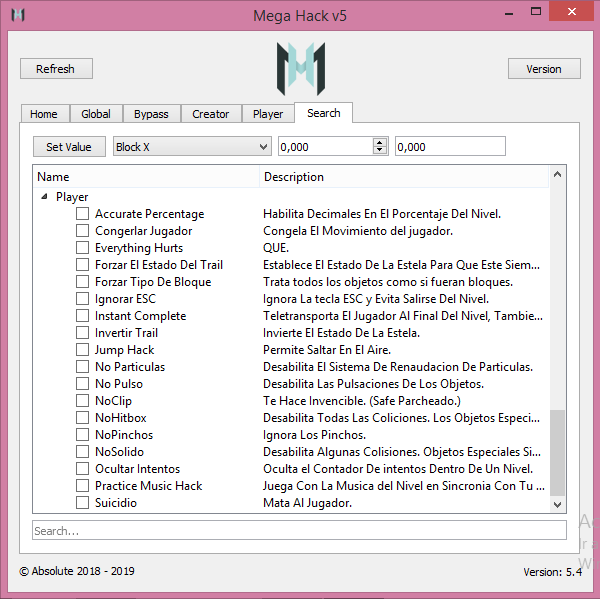Click 'Congela El Movimiento del jugador.' text
The height and width of the screenshot is (599, 600).
pos(358,230)
